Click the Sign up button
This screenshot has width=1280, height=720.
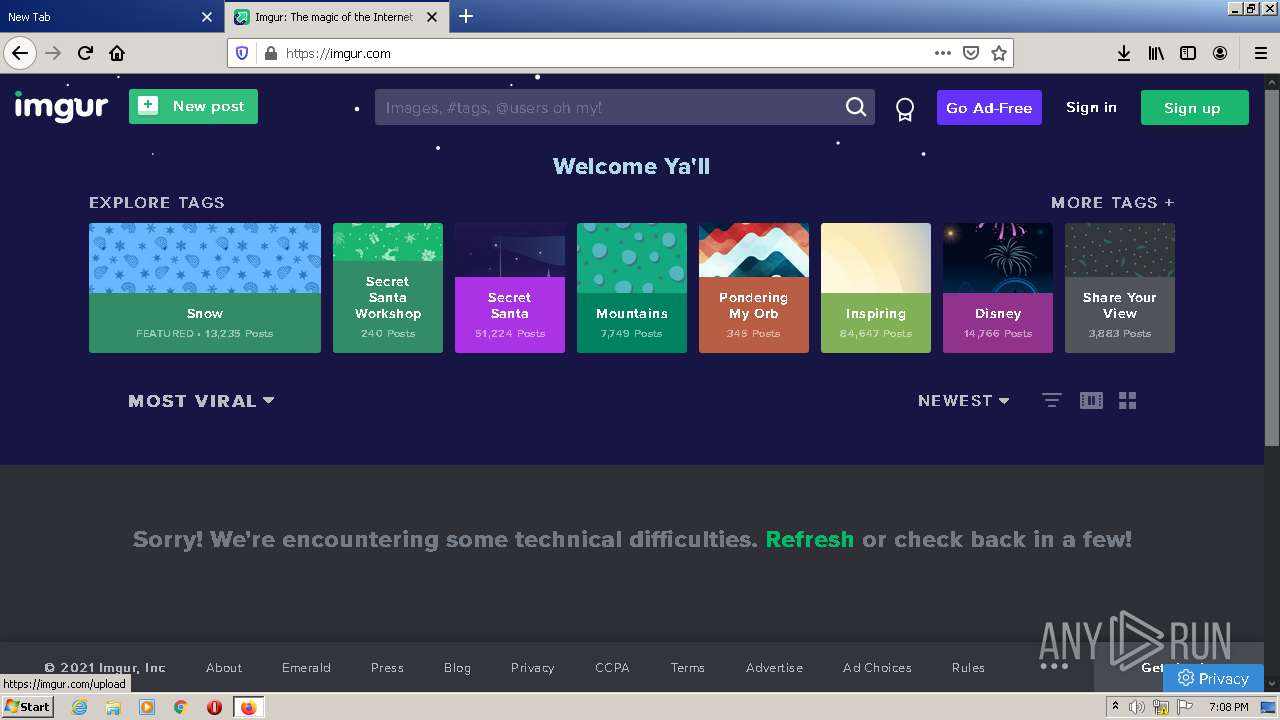1194,108
